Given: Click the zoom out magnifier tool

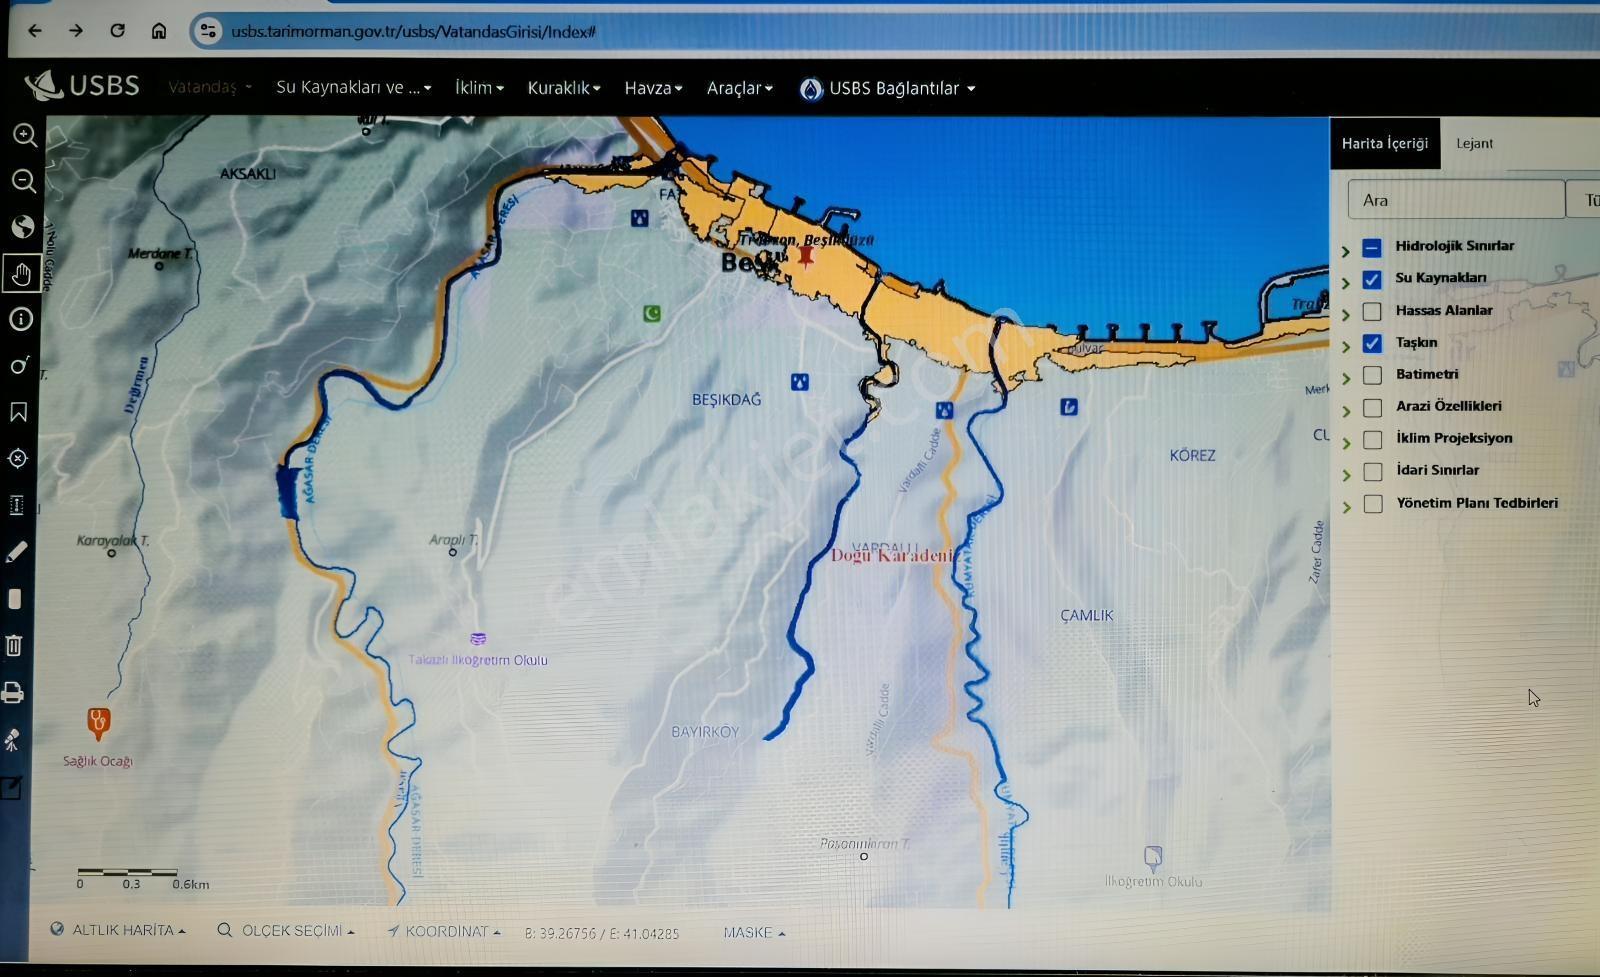Looking at the screenshot, I should click(24, 181).
